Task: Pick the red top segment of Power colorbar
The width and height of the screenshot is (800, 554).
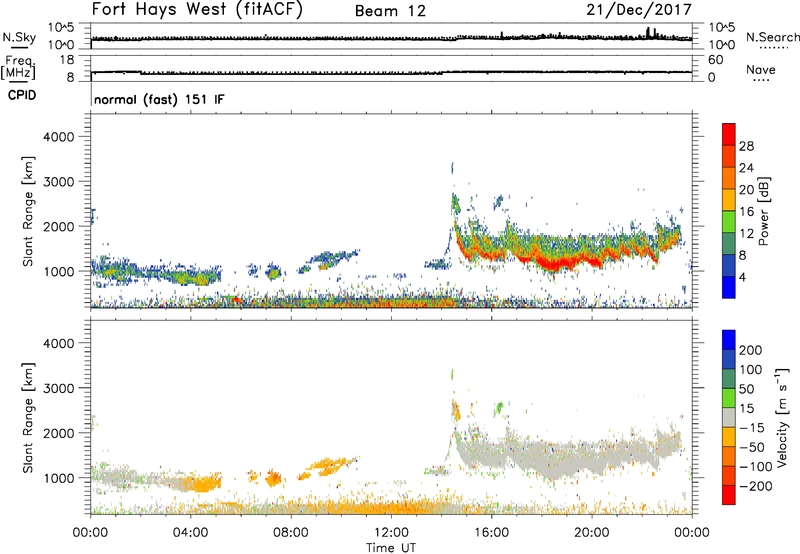Action: pyautogui.click(x=729, y=135)
